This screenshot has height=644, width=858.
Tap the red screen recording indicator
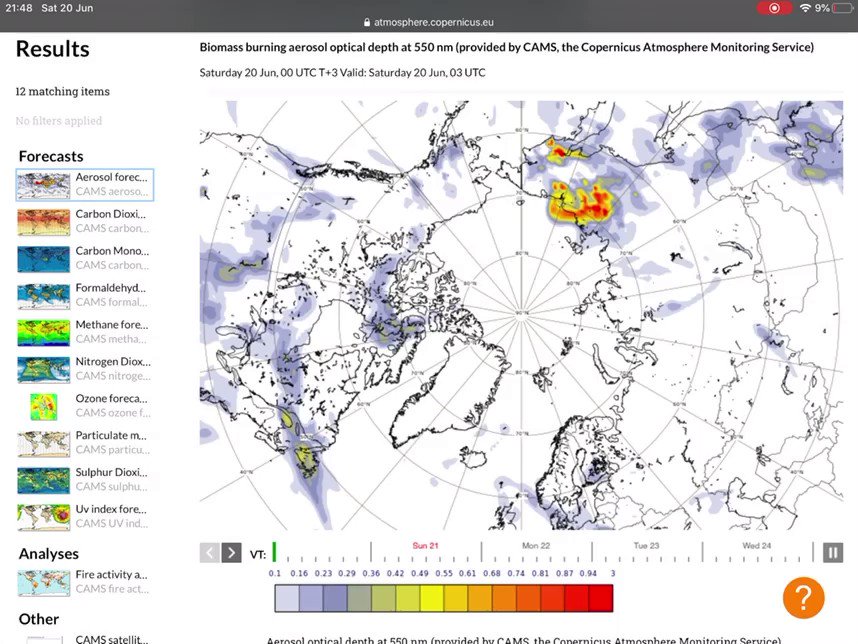point(774,8)
